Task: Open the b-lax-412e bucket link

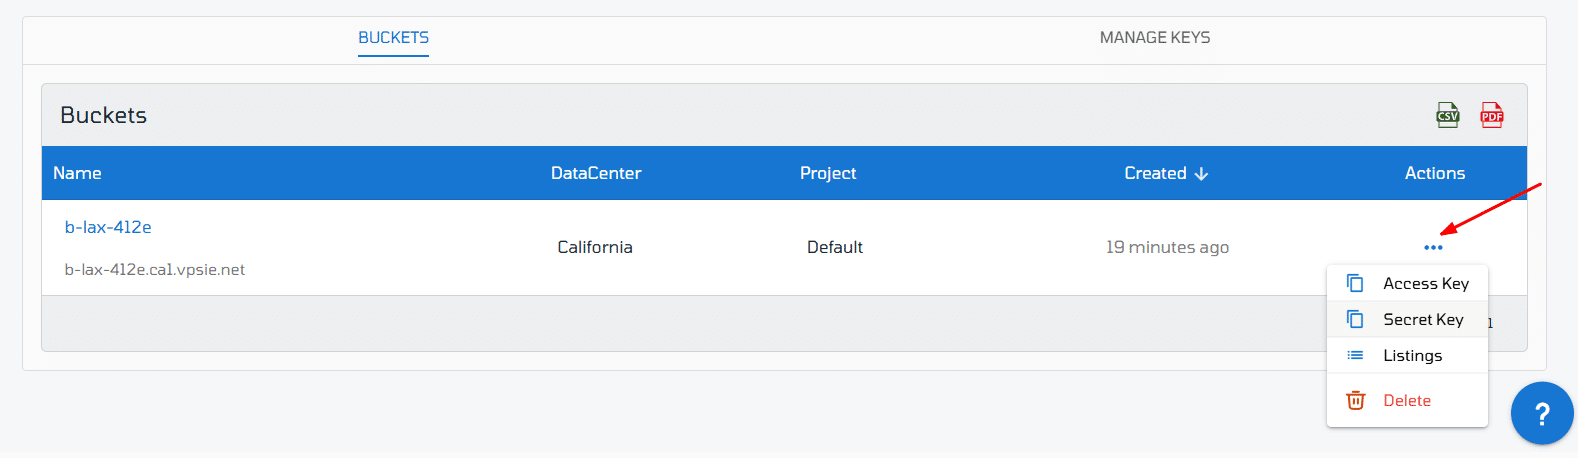Action: point(108,227)
